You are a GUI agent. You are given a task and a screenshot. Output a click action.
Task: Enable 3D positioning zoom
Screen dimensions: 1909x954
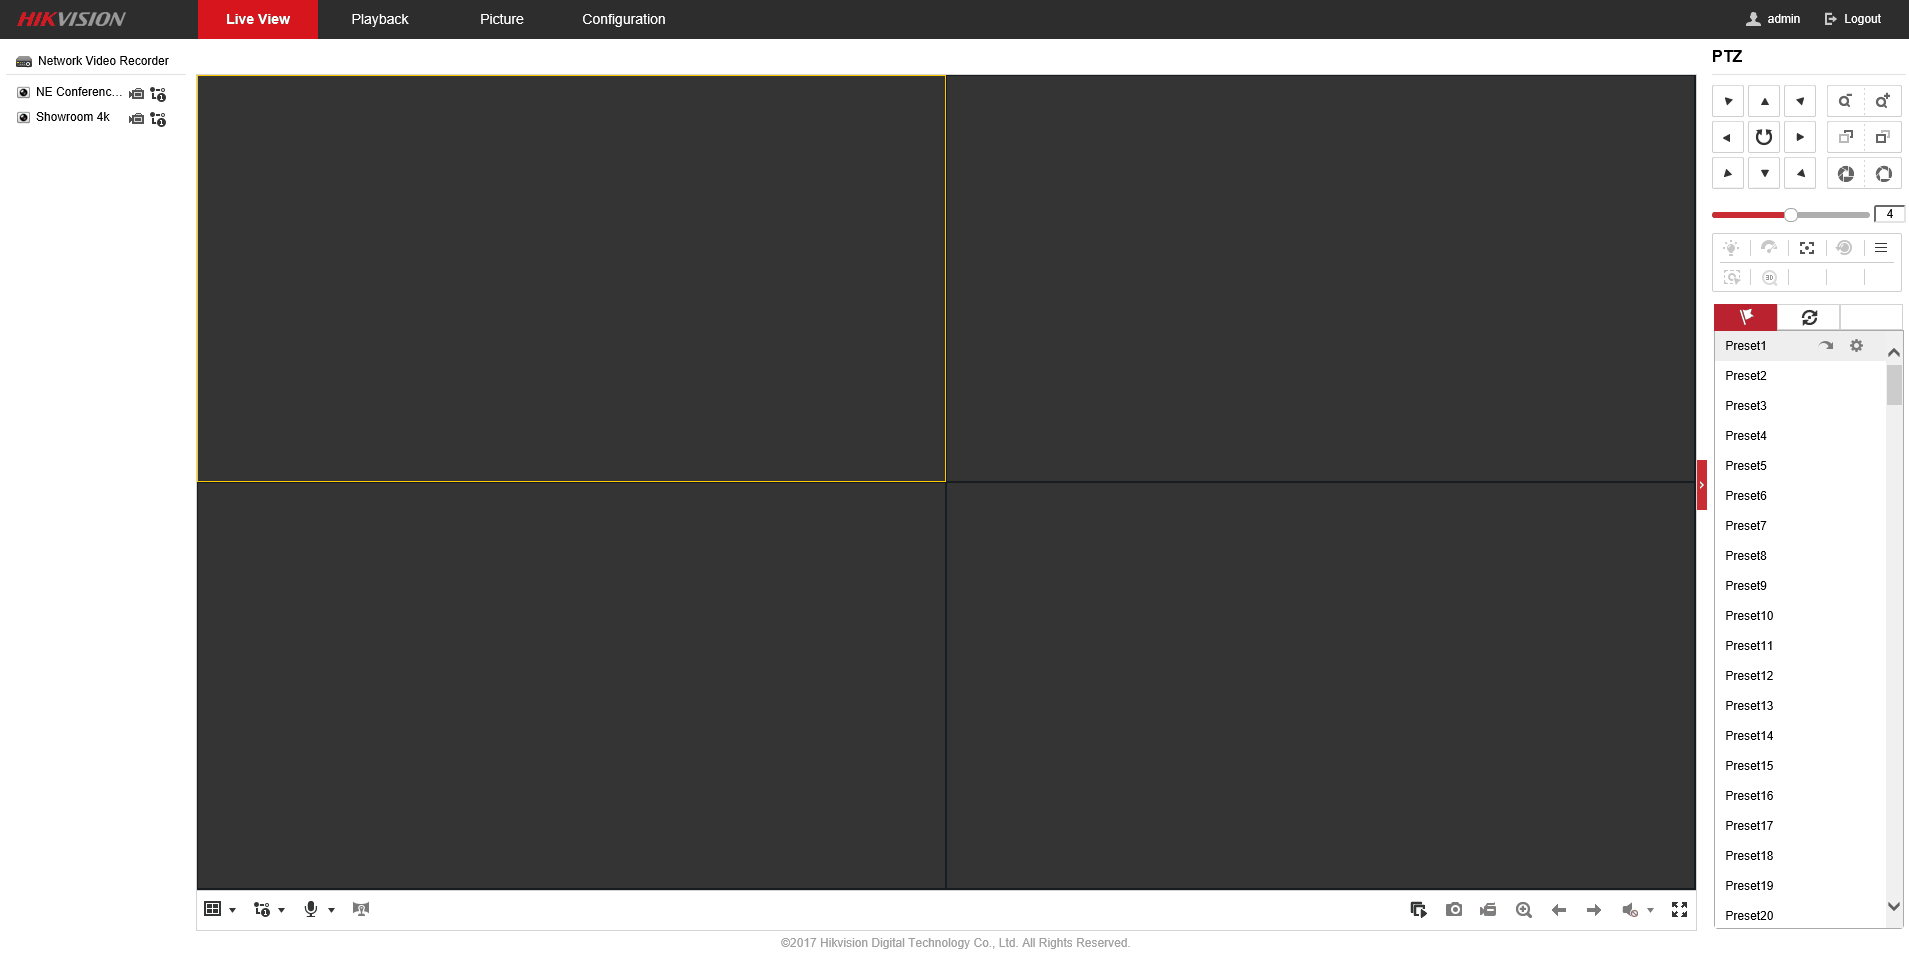tap(1769, 277)
